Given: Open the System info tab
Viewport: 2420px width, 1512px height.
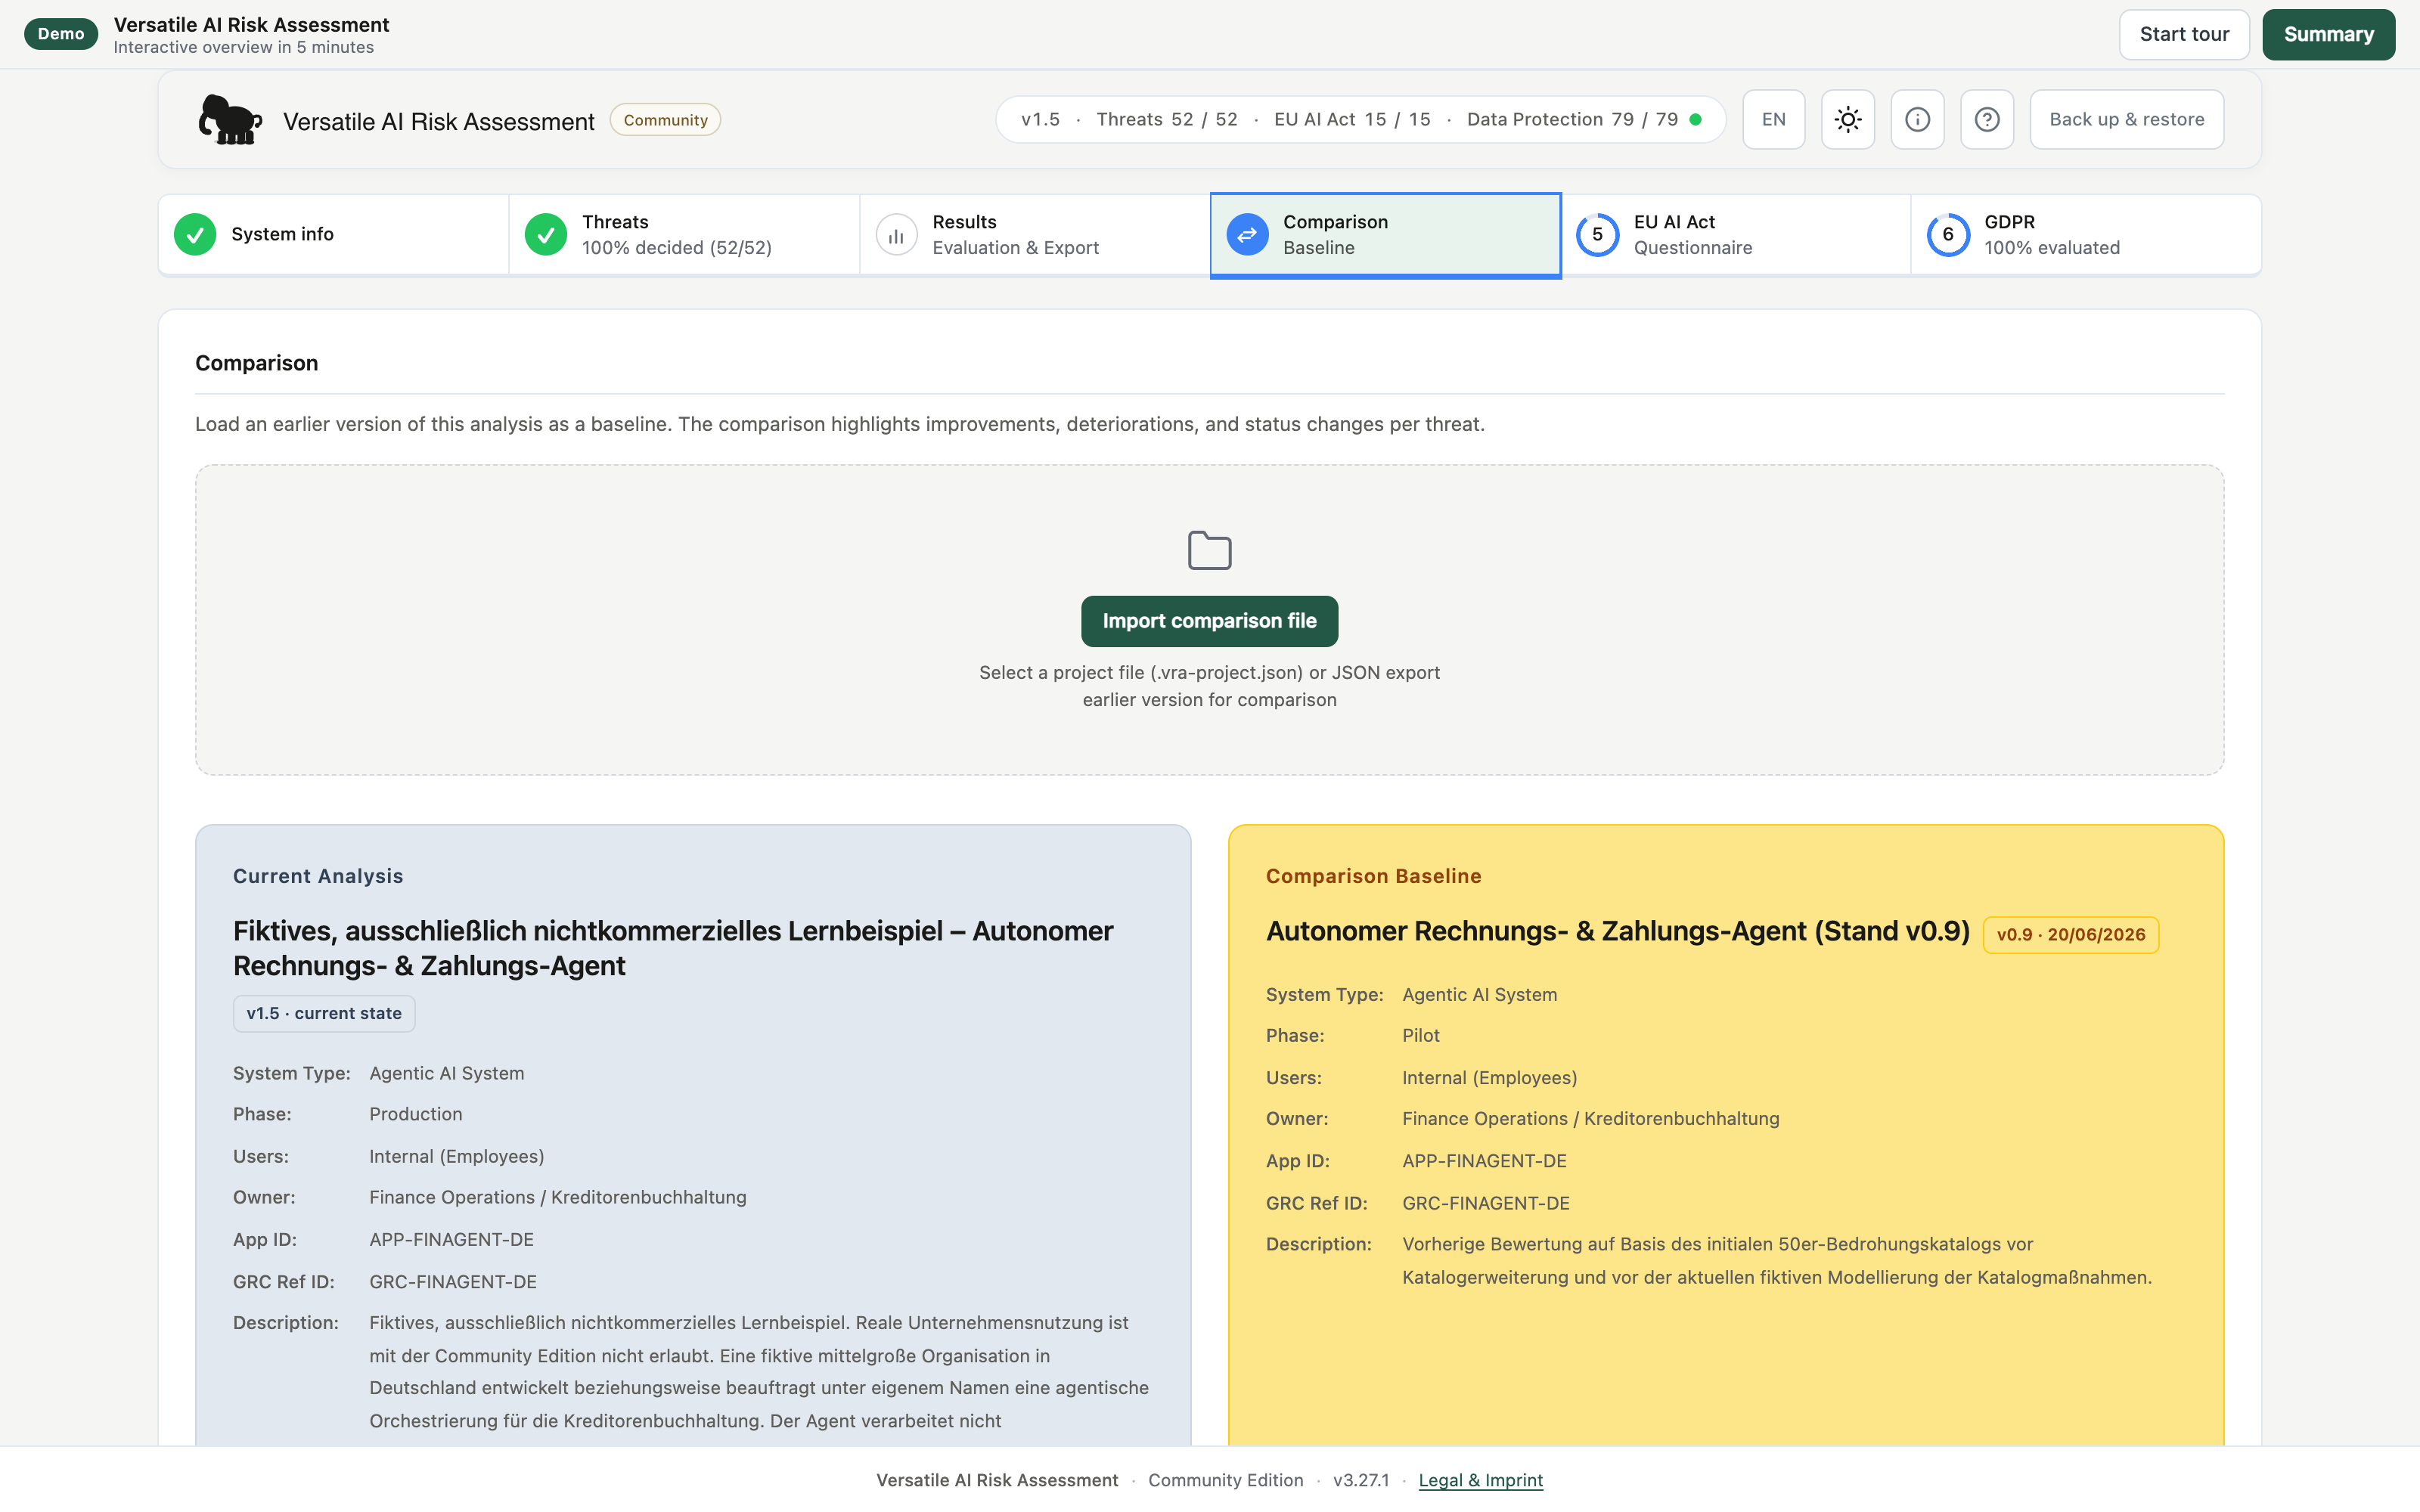Looking at the screenshot, I should tap(333, 235).
